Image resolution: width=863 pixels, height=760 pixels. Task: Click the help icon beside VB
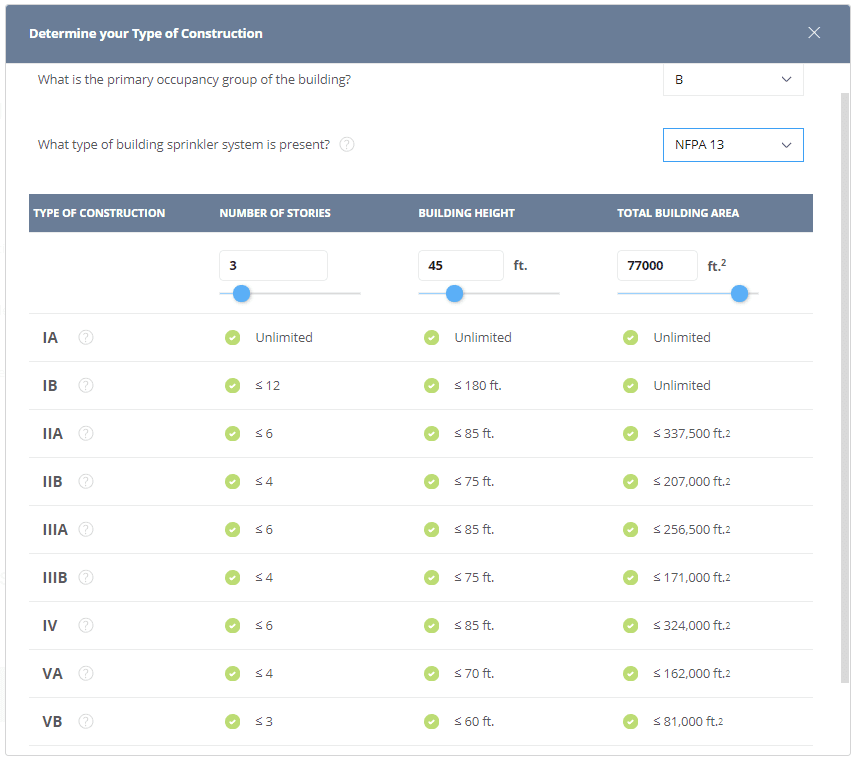86,721
